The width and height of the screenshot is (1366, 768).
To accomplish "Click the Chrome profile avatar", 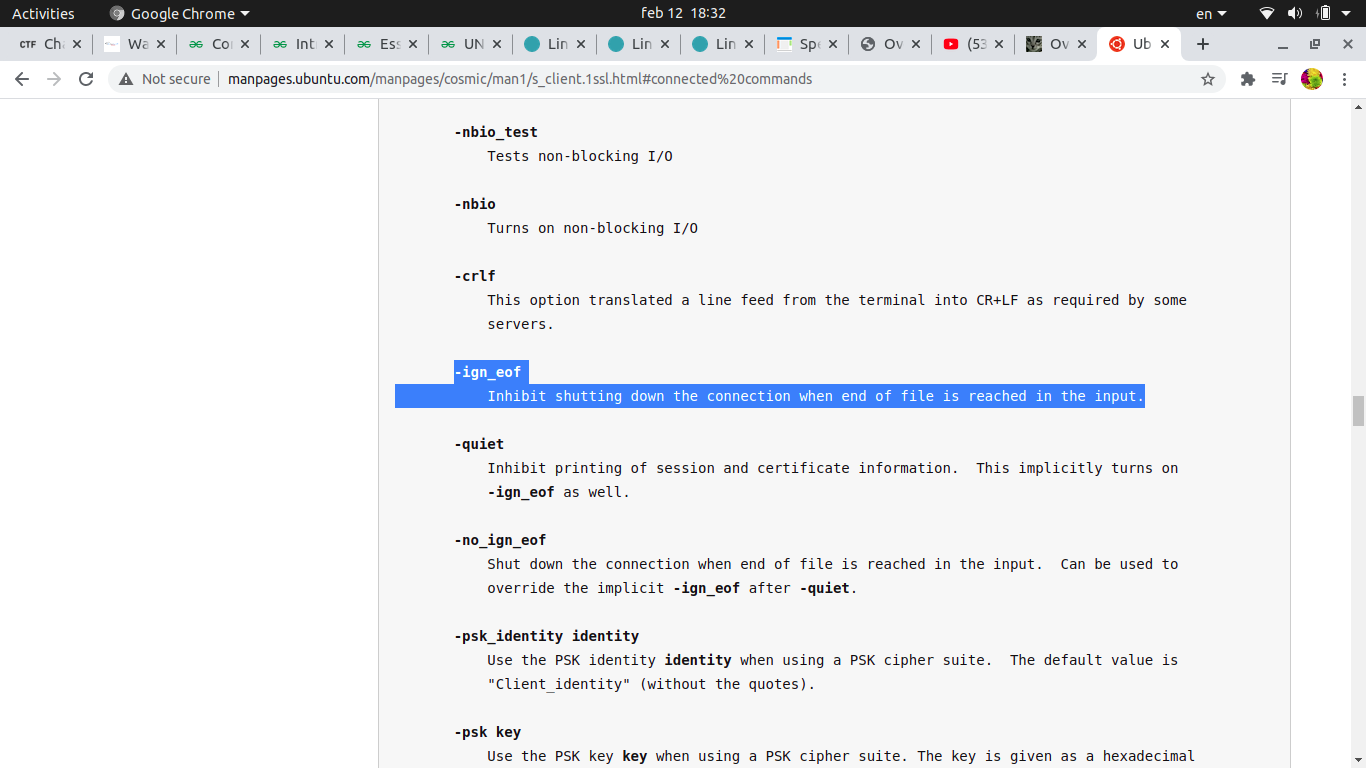I will (1312, 79).
